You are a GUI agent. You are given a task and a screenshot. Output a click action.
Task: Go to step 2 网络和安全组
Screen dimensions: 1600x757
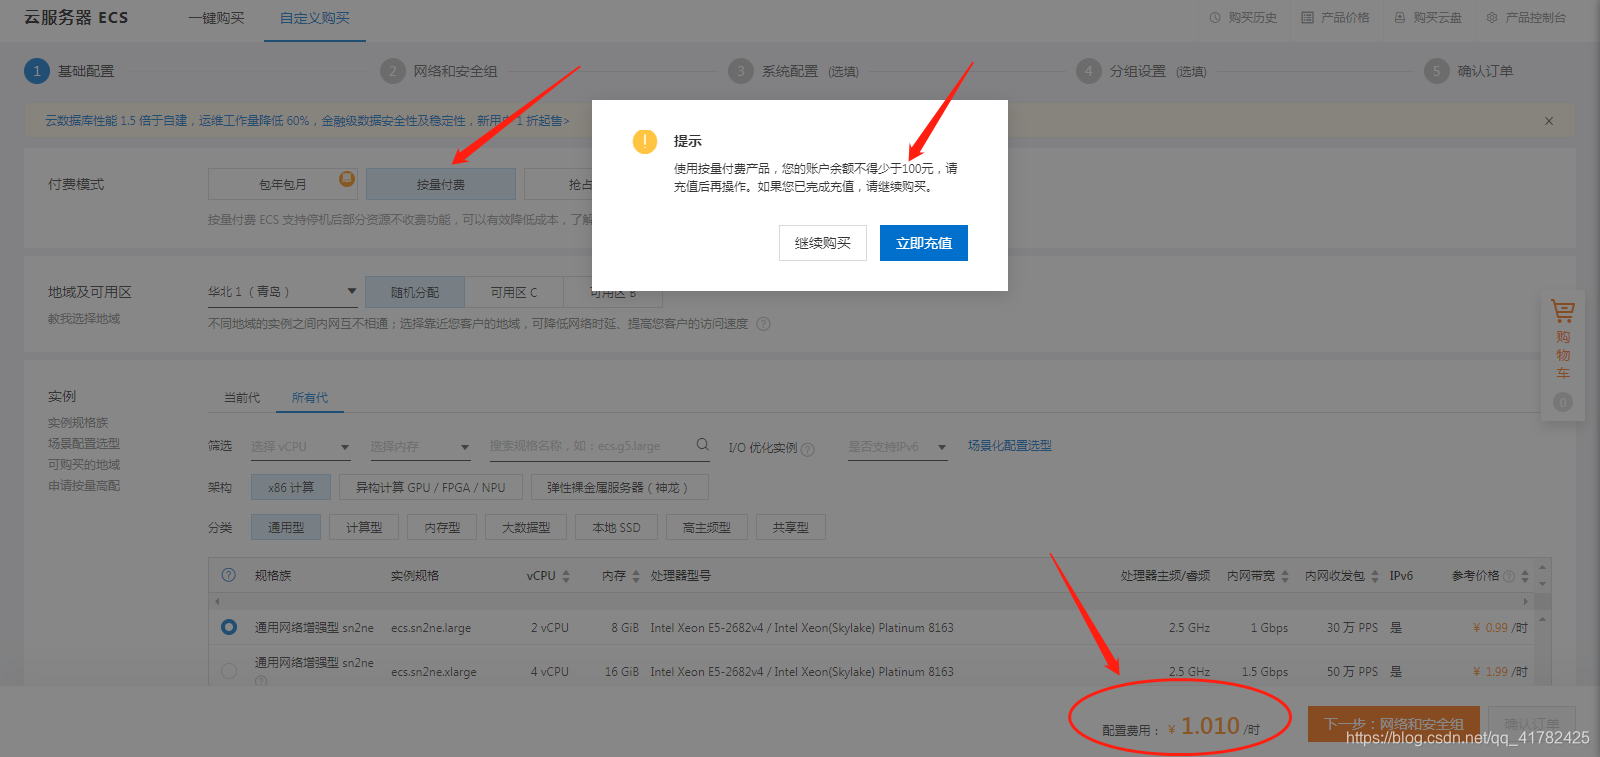[439, 71]
